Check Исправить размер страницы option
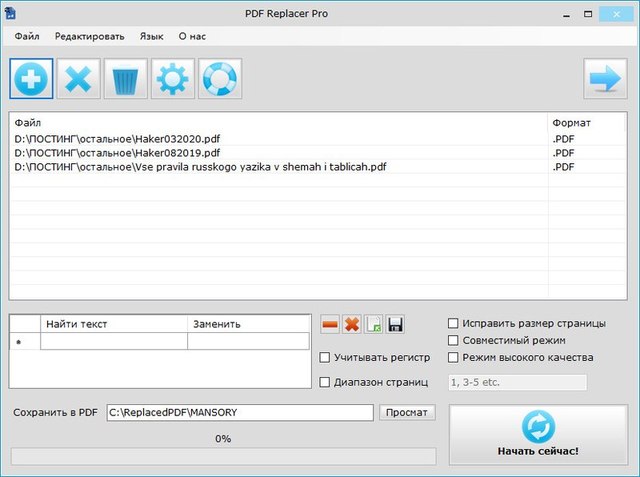Image resolution: width=640 pixels, height=477 pixels. pos(453,324)
